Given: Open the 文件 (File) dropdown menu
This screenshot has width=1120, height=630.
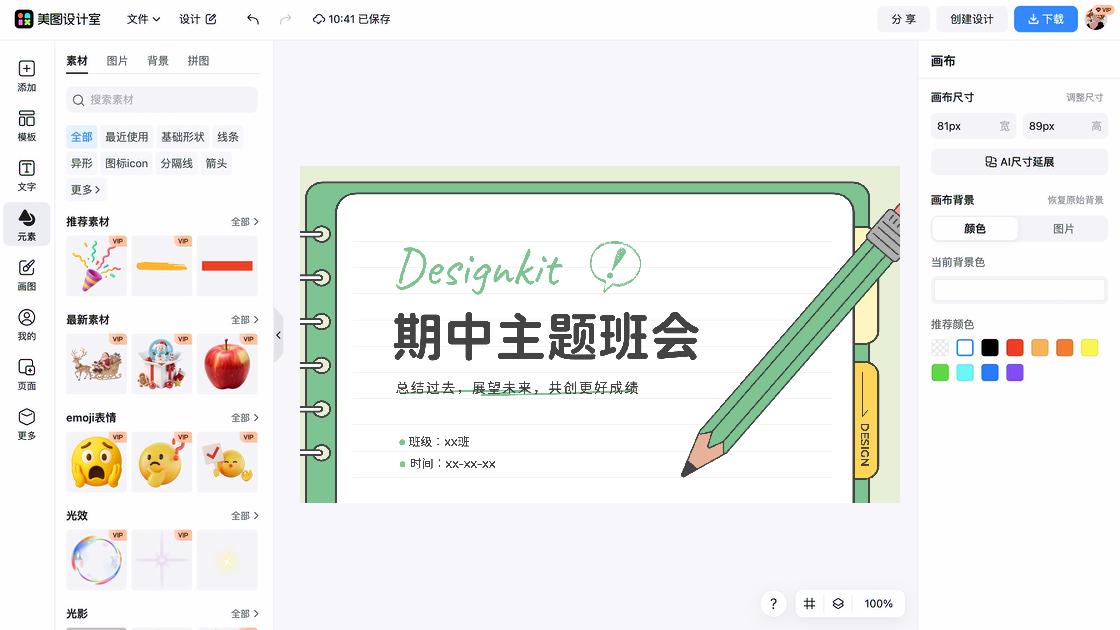Looking at the screenshot, I should (143, 19).
